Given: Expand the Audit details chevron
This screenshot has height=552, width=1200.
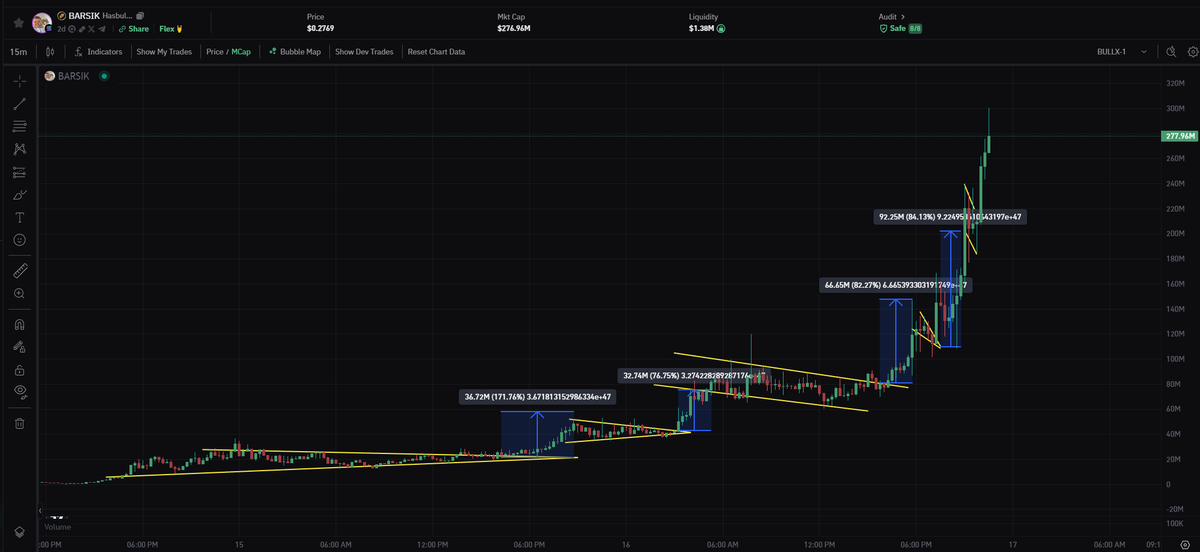Looking at the screenshot, I should tap(903, 17).
